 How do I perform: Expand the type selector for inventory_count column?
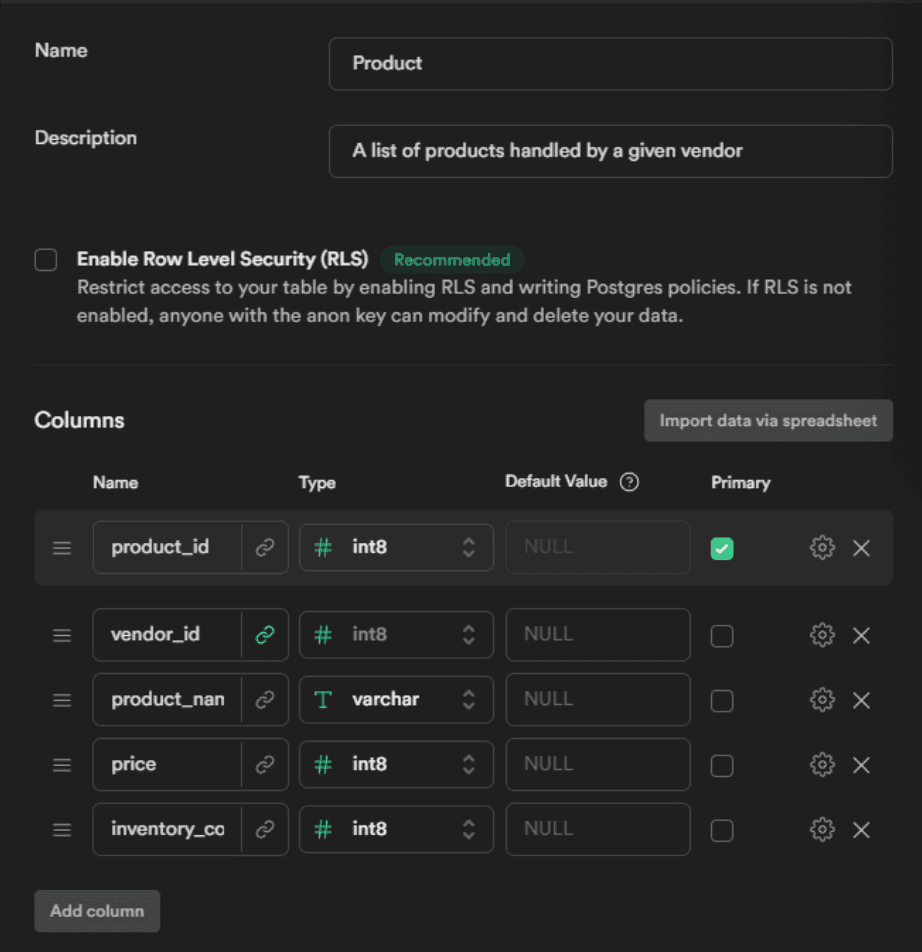click(396, 830)
